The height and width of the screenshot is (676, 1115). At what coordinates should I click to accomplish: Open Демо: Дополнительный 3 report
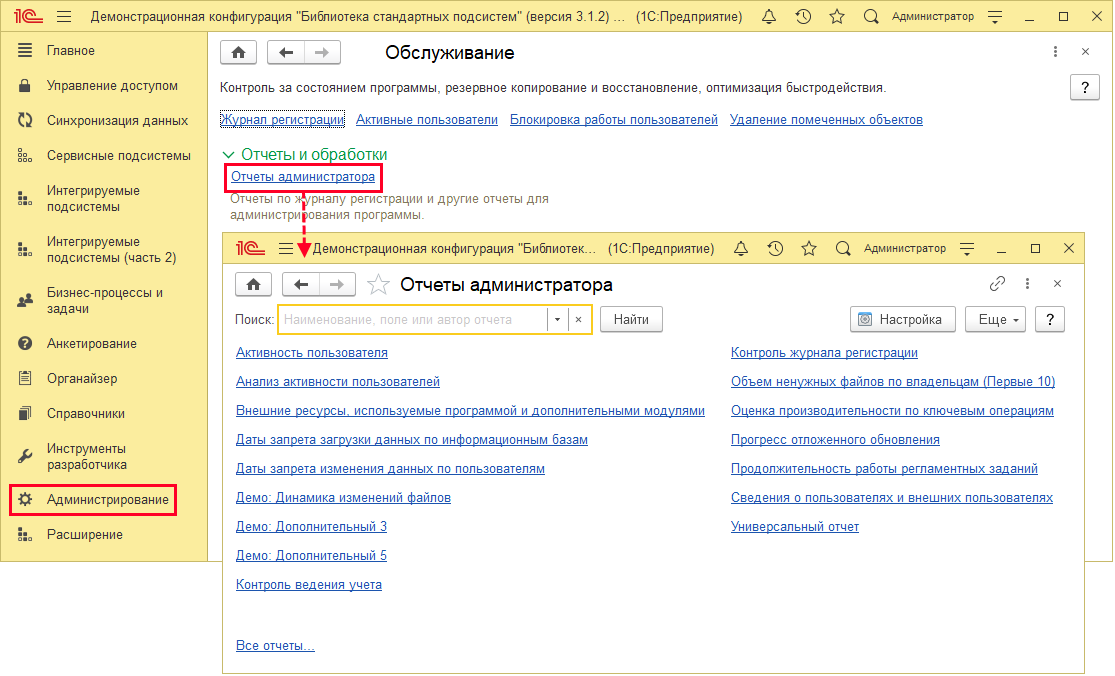[311, 527]
